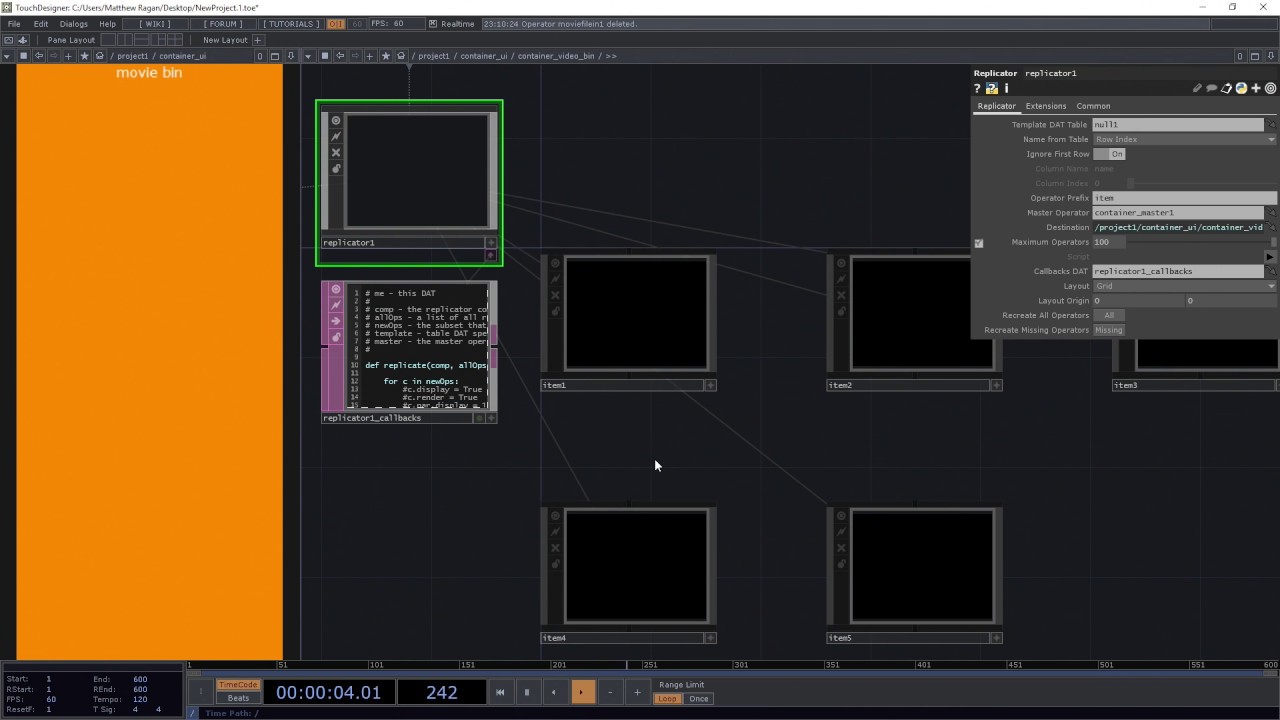The image size is (1280, 720).
Task: Click plus icon in left pane bar
Action: 68,56
